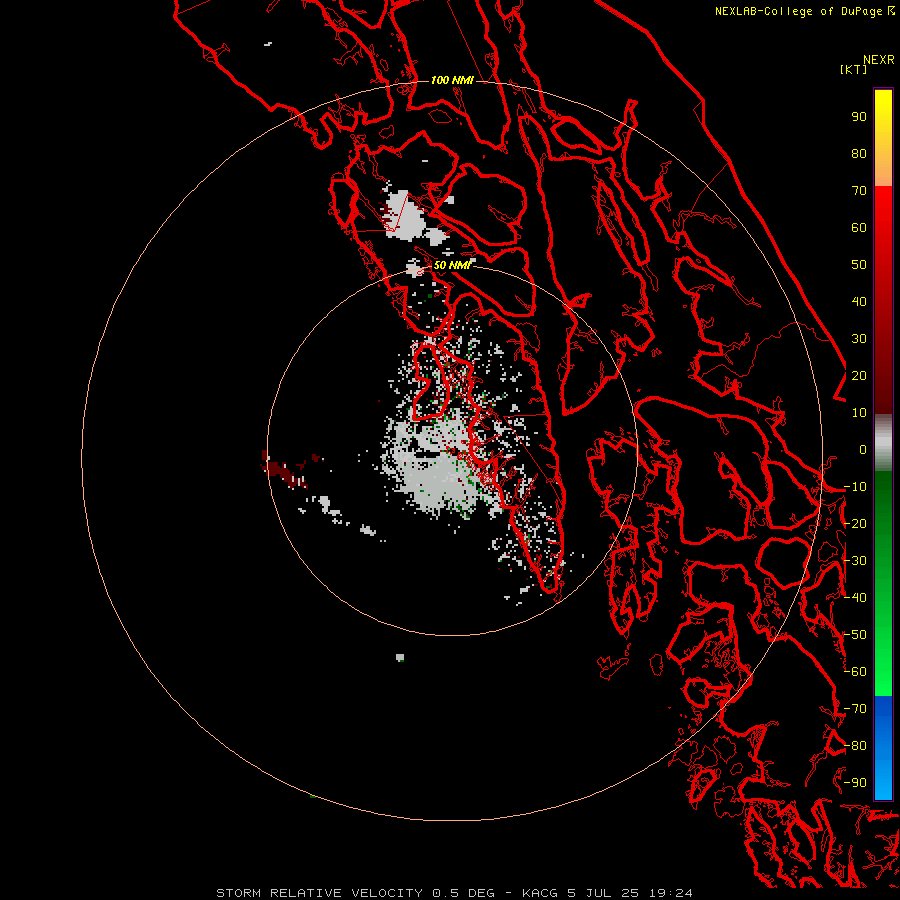Image resolution: width=900 pixels, height=900 pixels.
Task: Click the 50 value on the velocity scale
Action: 859,265
